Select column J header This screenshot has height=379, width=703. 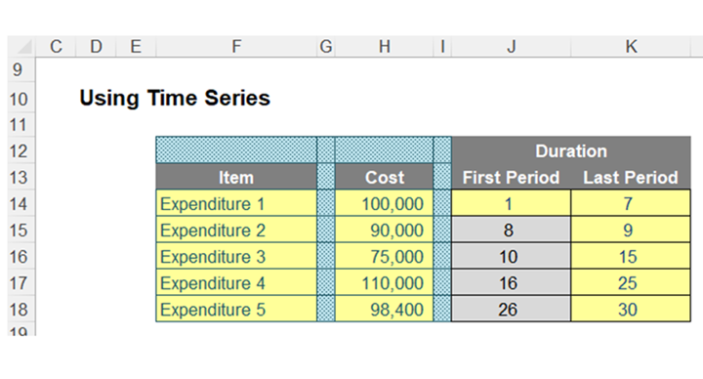(x=511, y=47)
